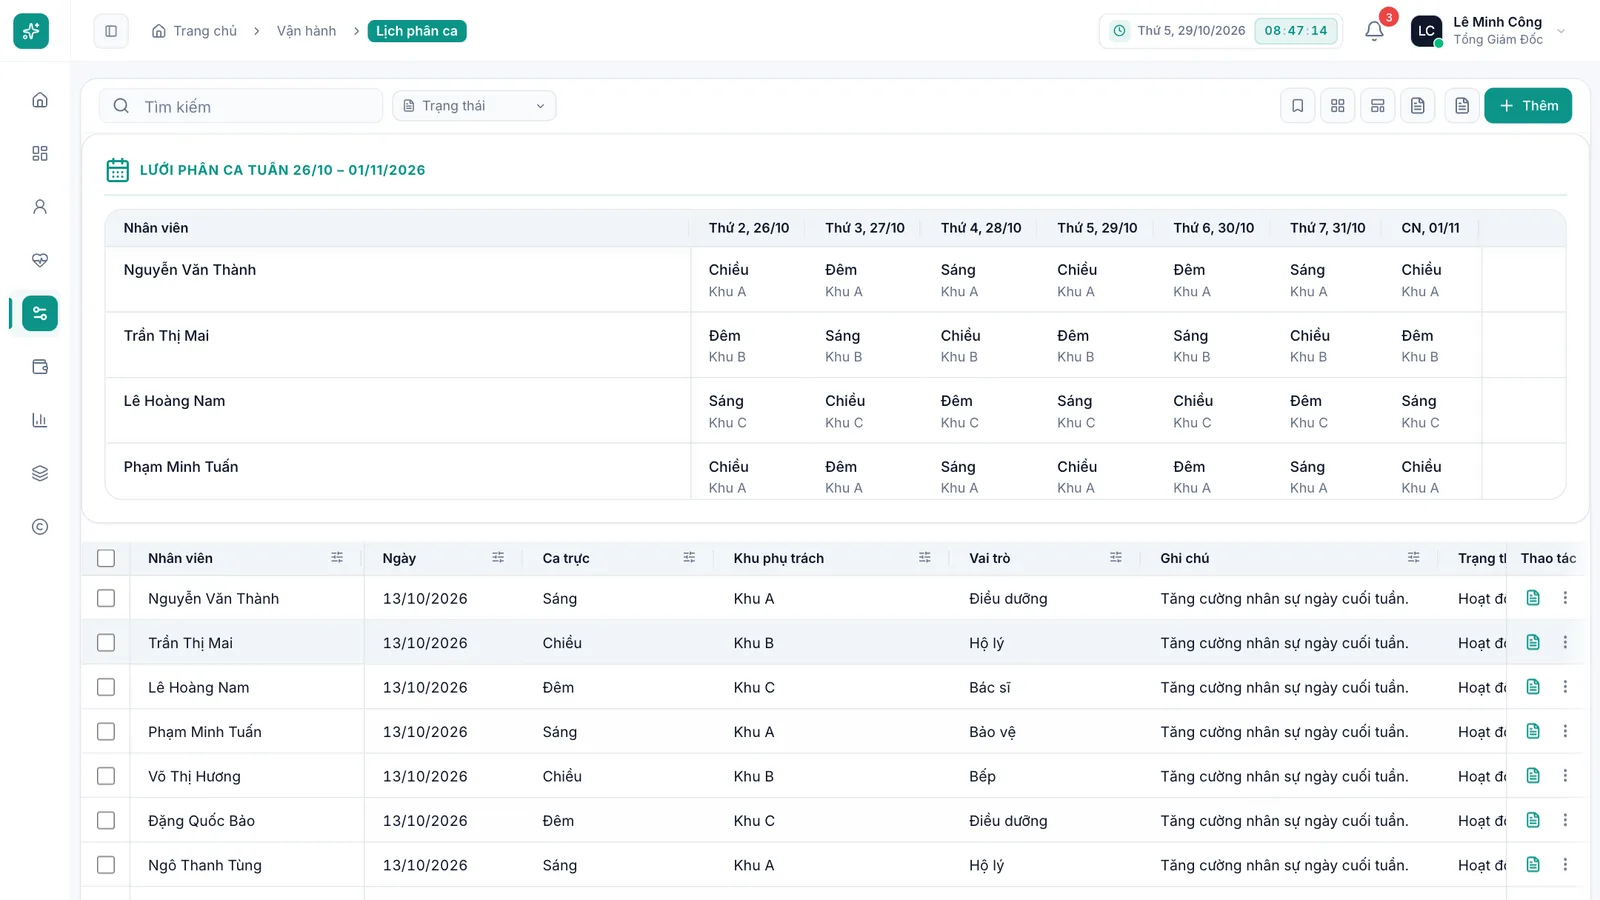Click the app logo in top-left corner
1600x900 pixels.
(31, 31)
